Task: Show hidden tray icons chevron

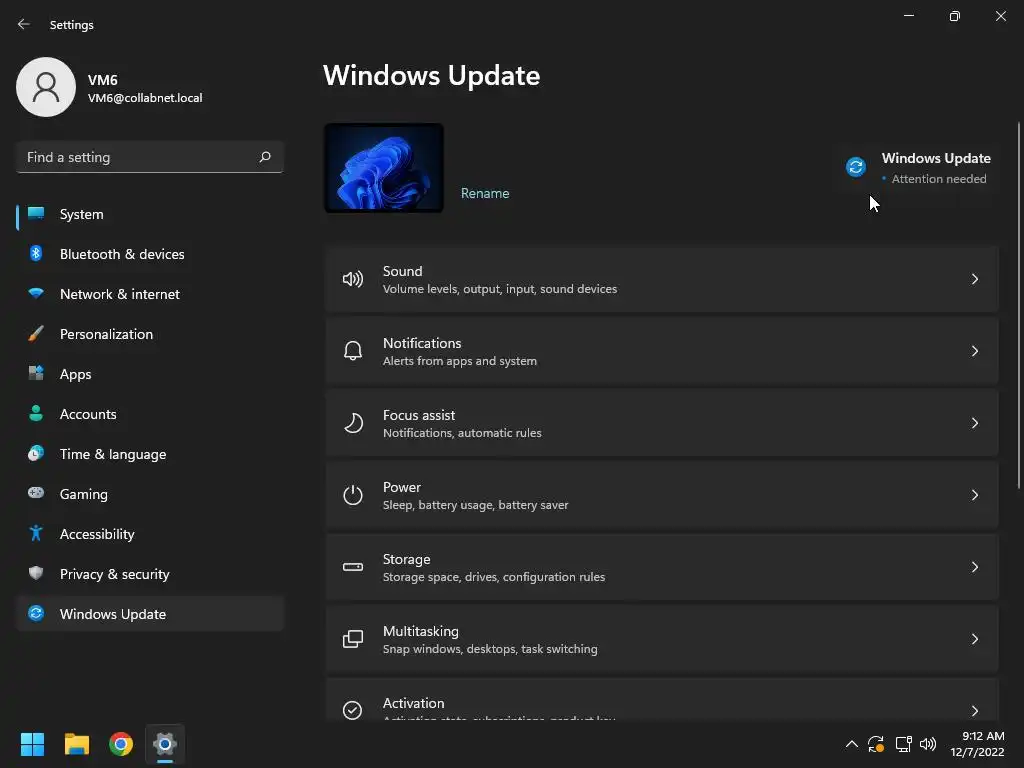Action: click(852, 744)
